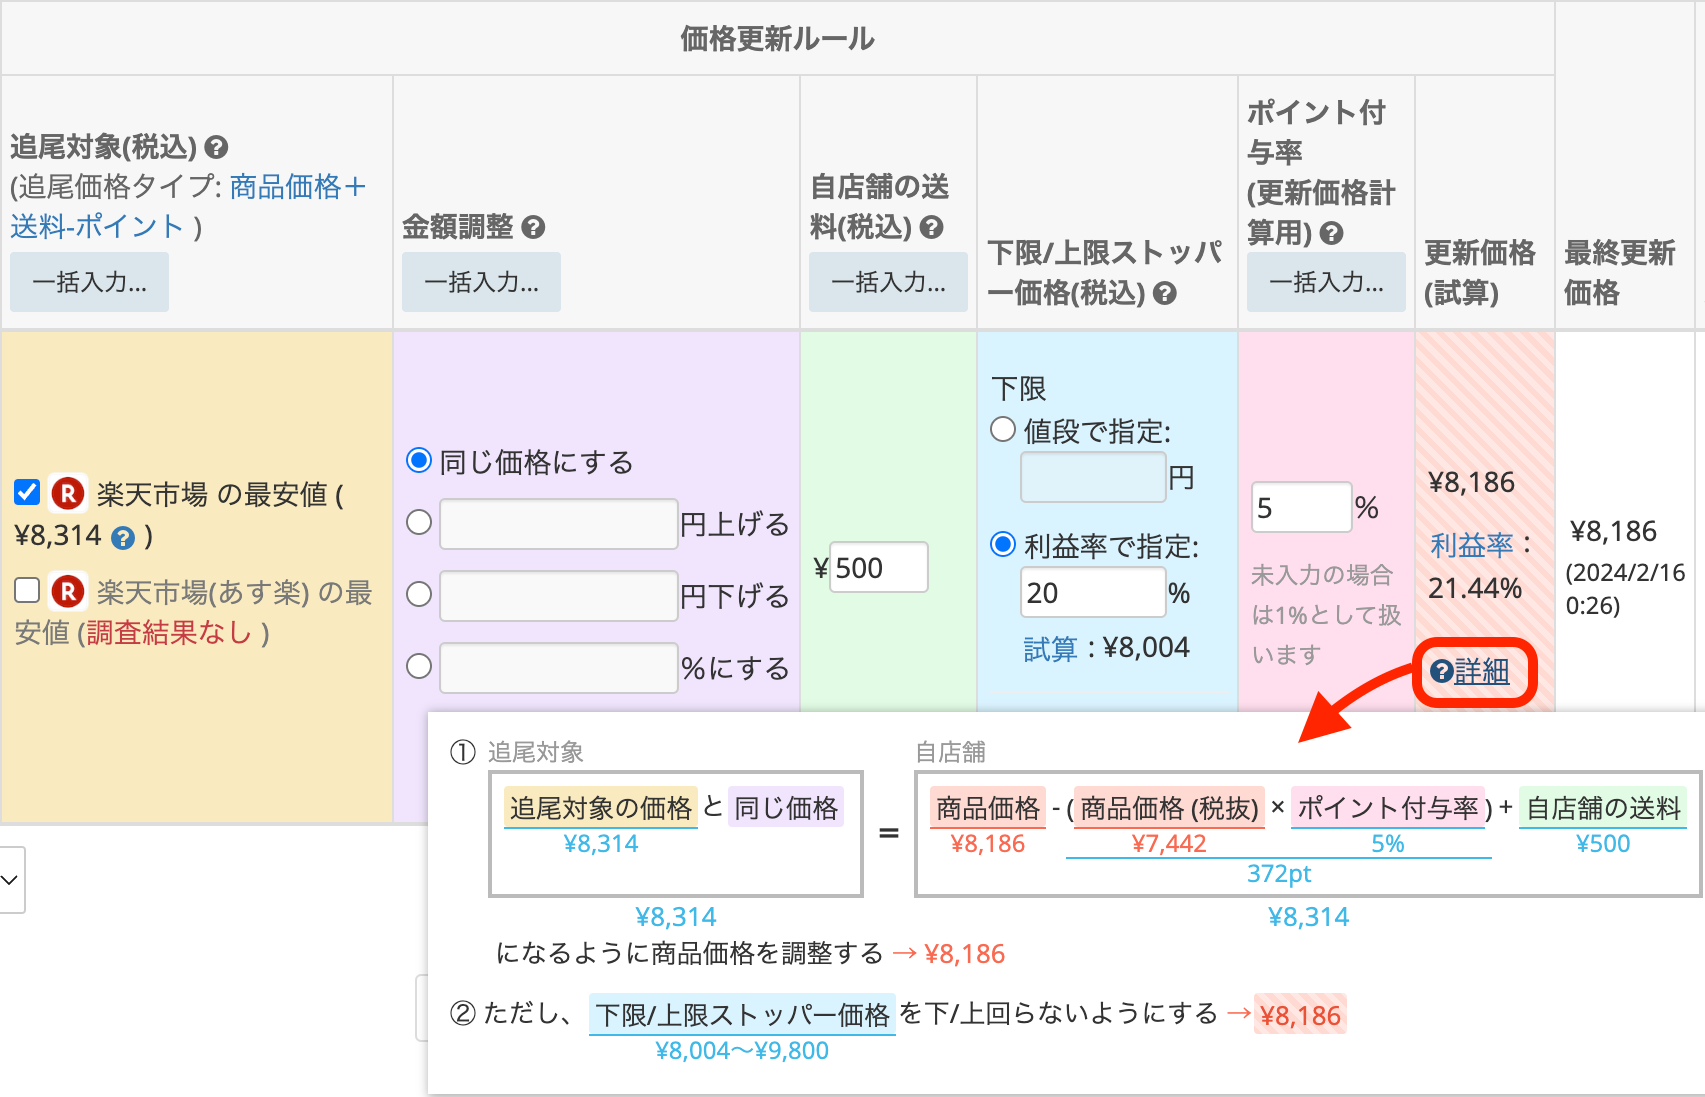
Task: Click the 自店舗の送料 input showing 500
Action: pyautogui.click(x=878, y=568)
